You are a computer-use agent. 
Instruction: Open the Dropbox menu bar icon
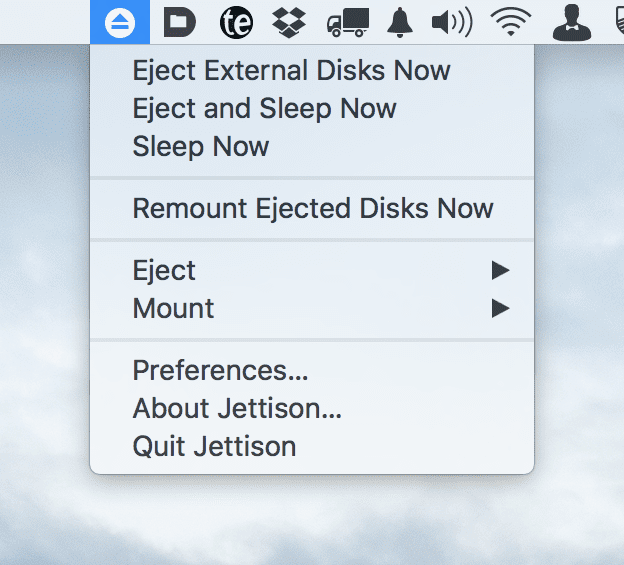point(291,22)
